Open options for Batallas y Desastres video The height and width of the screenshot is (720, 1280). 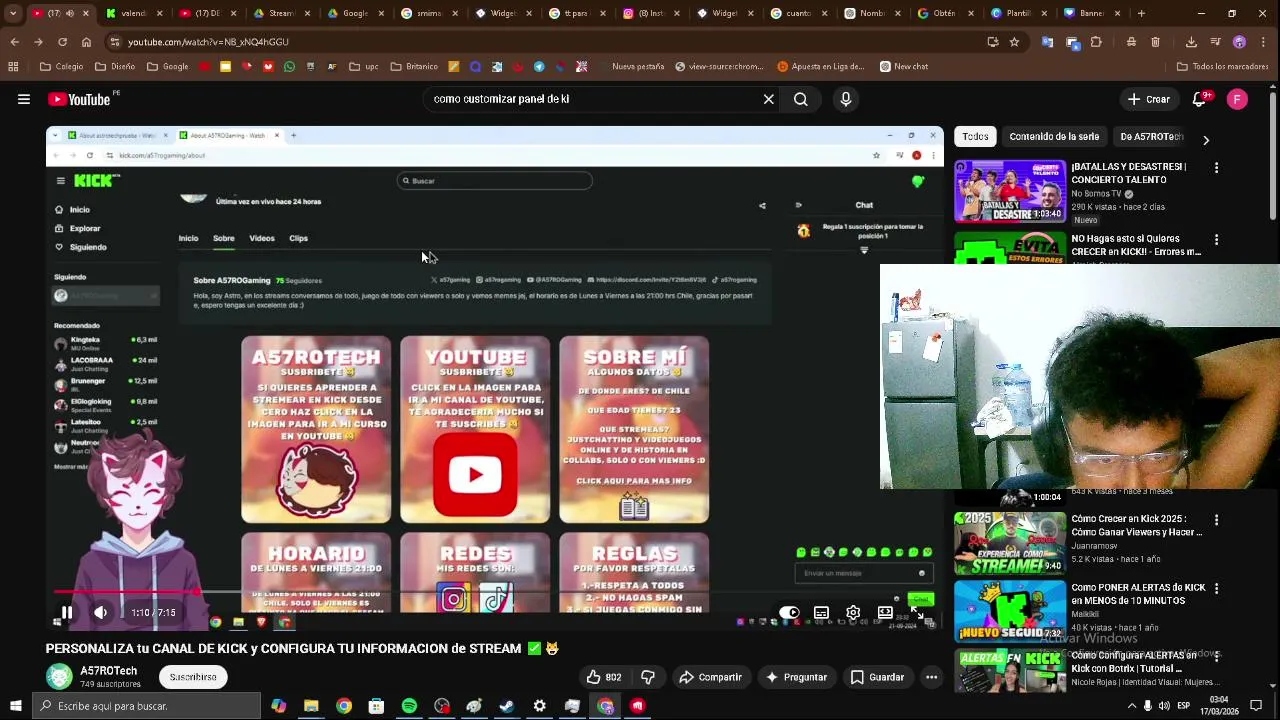pos(1216,168)
